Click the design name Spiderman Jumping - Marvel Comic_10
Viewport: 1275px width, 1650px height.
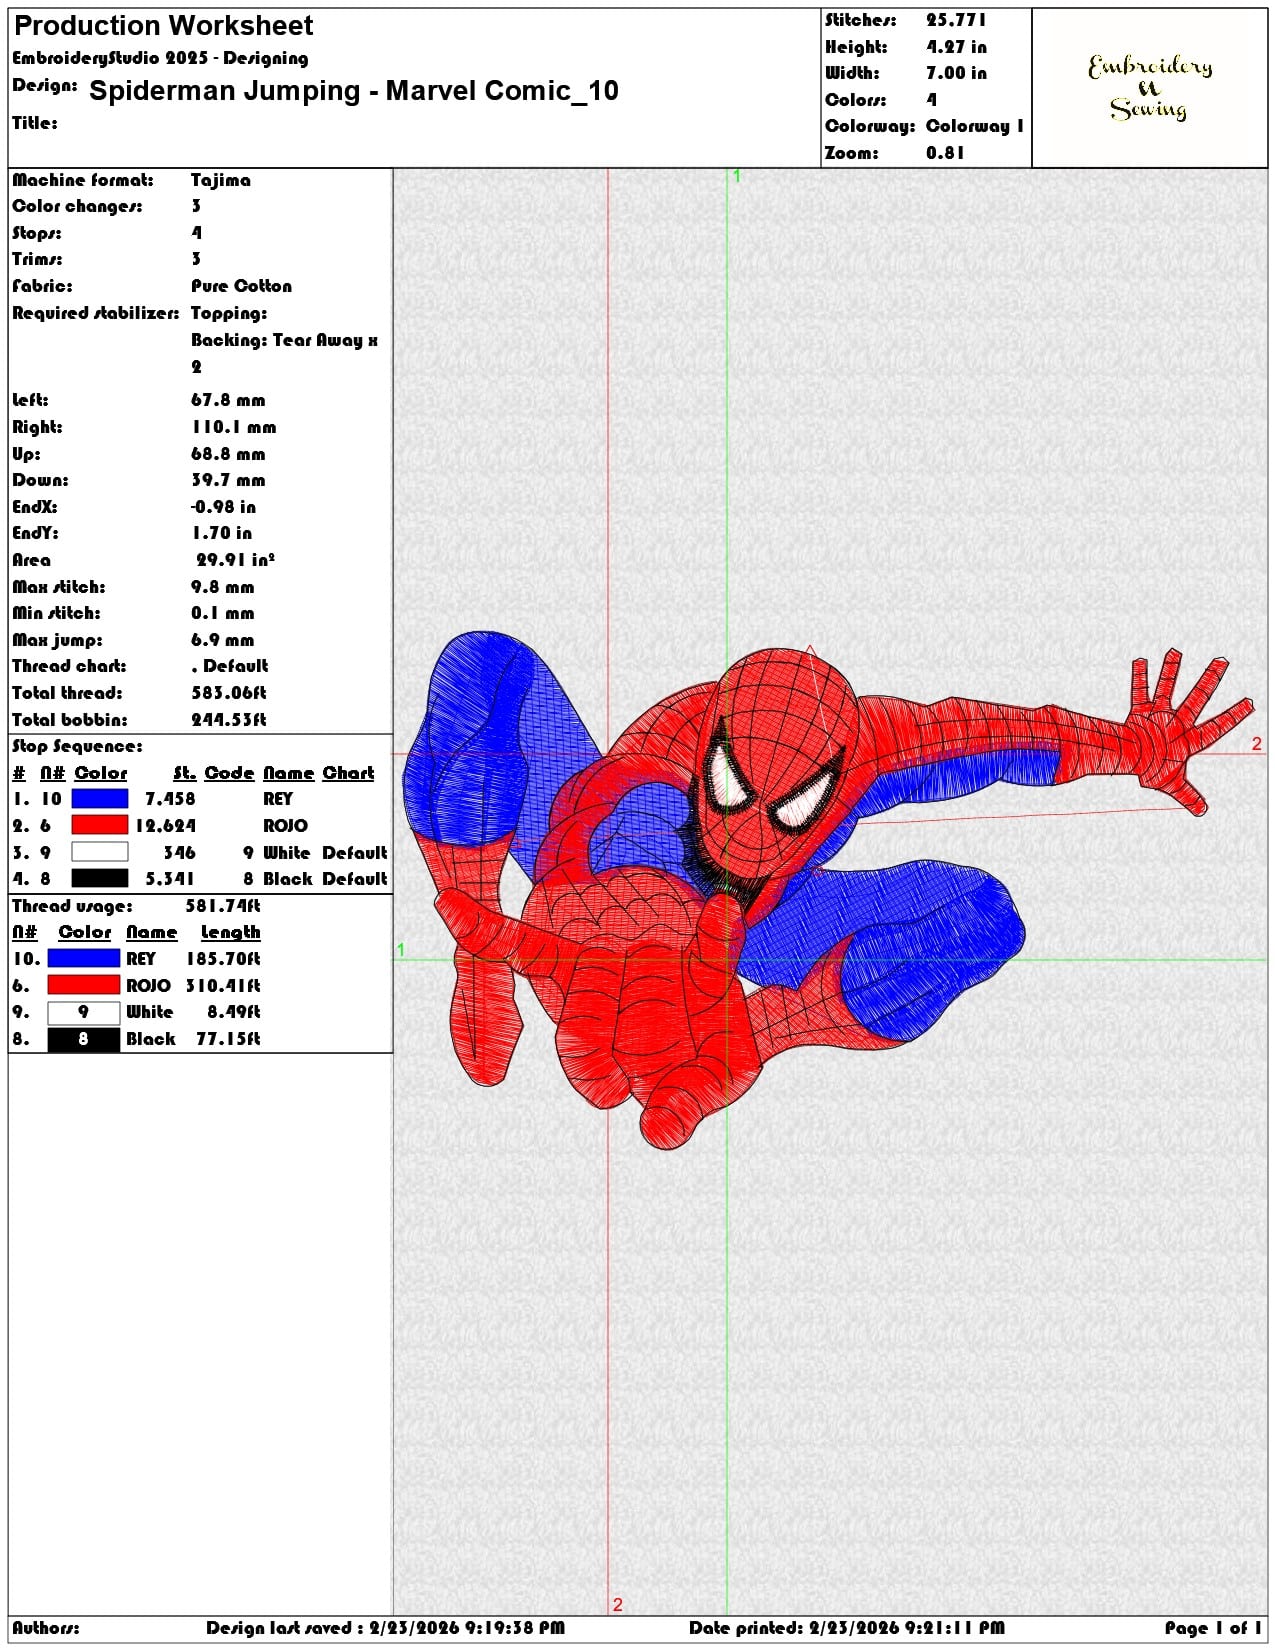pos(354,91)
